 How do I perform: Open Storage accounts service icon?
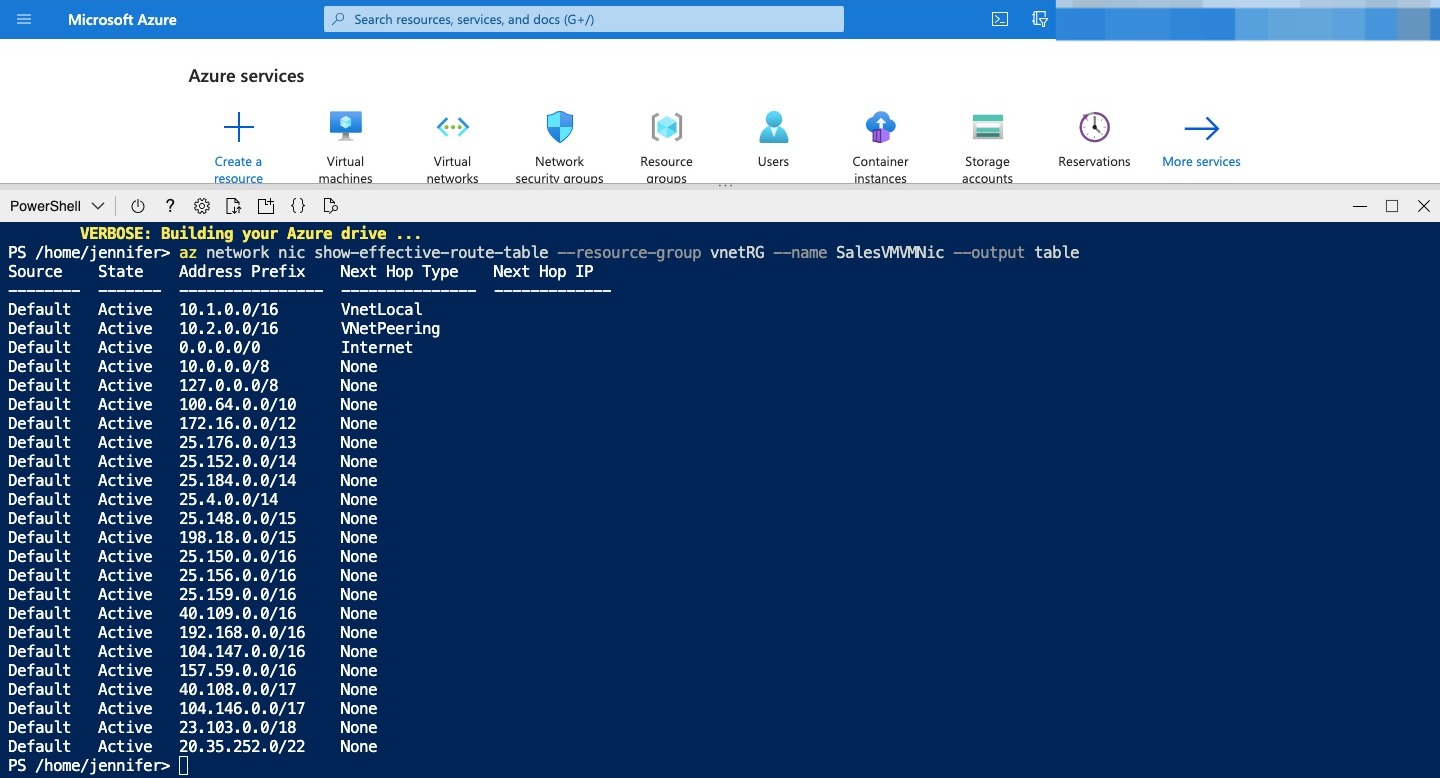point(987,127)
